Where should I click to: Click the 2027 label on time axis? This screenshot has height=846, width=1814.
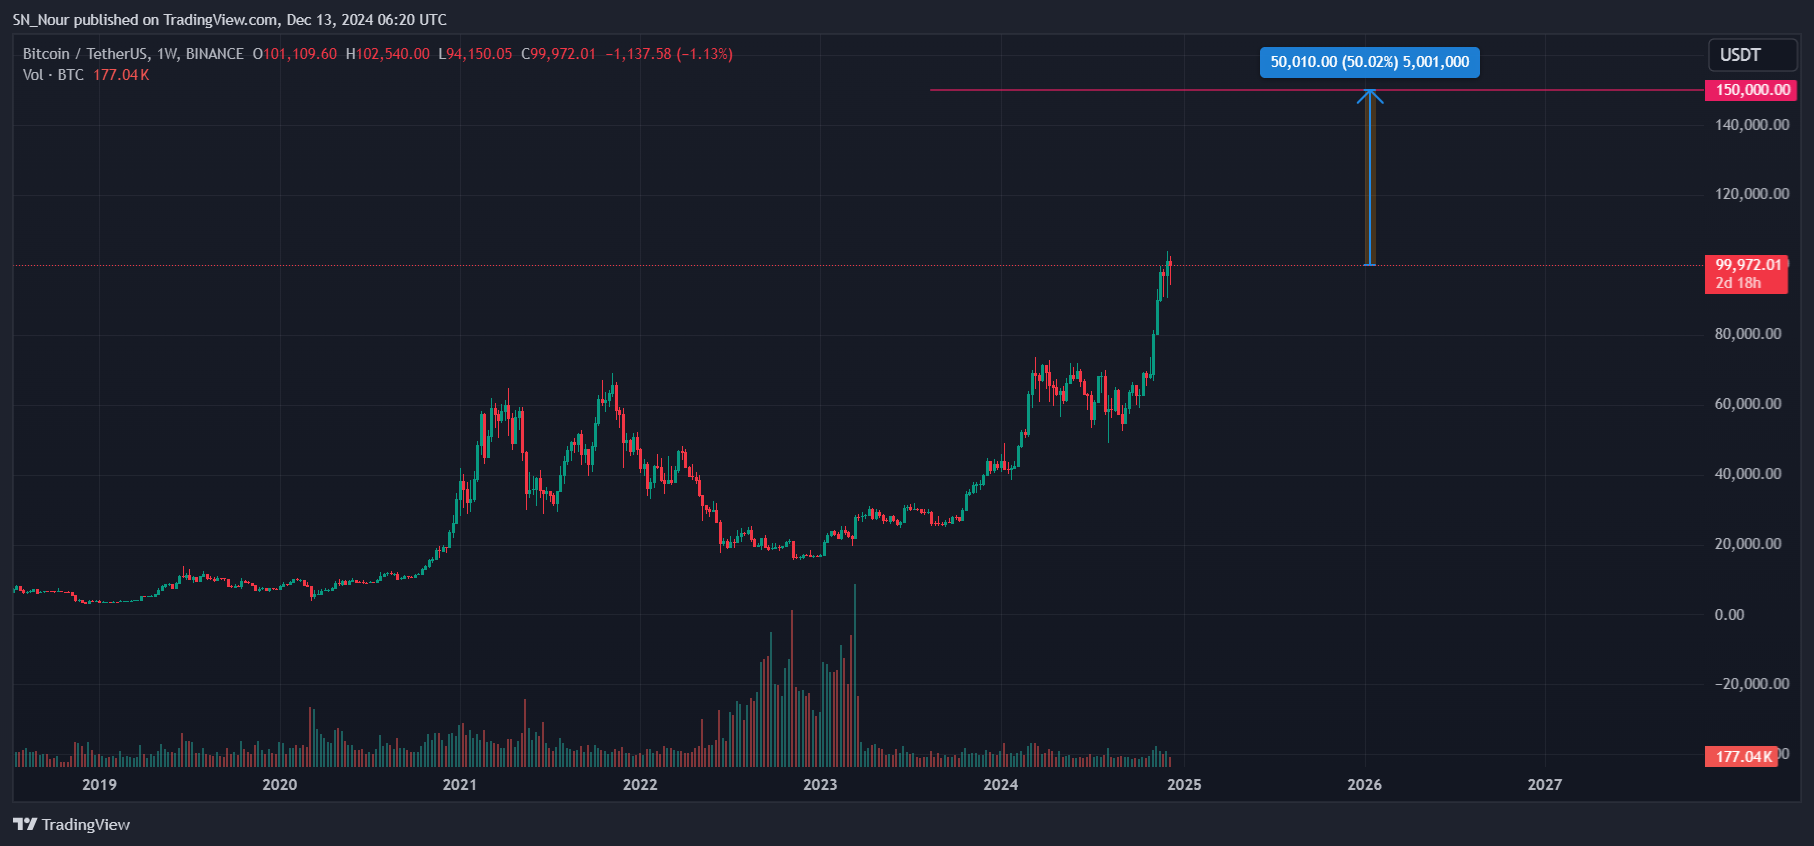[1544, 784]
